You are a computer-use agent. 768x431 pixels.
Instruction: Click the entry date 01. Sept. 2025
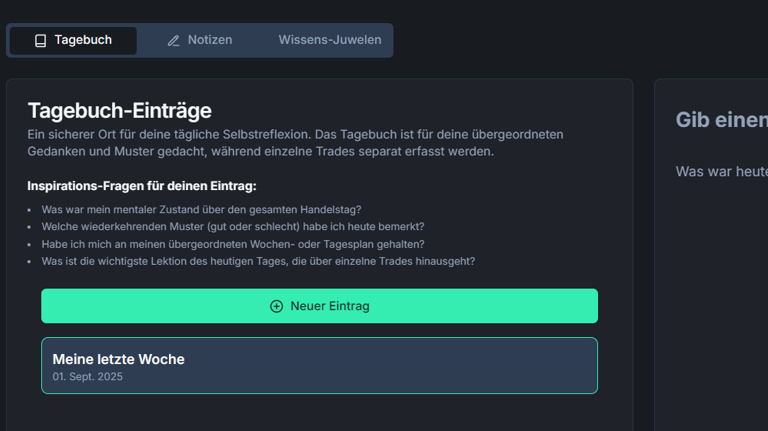coord(87,377)
